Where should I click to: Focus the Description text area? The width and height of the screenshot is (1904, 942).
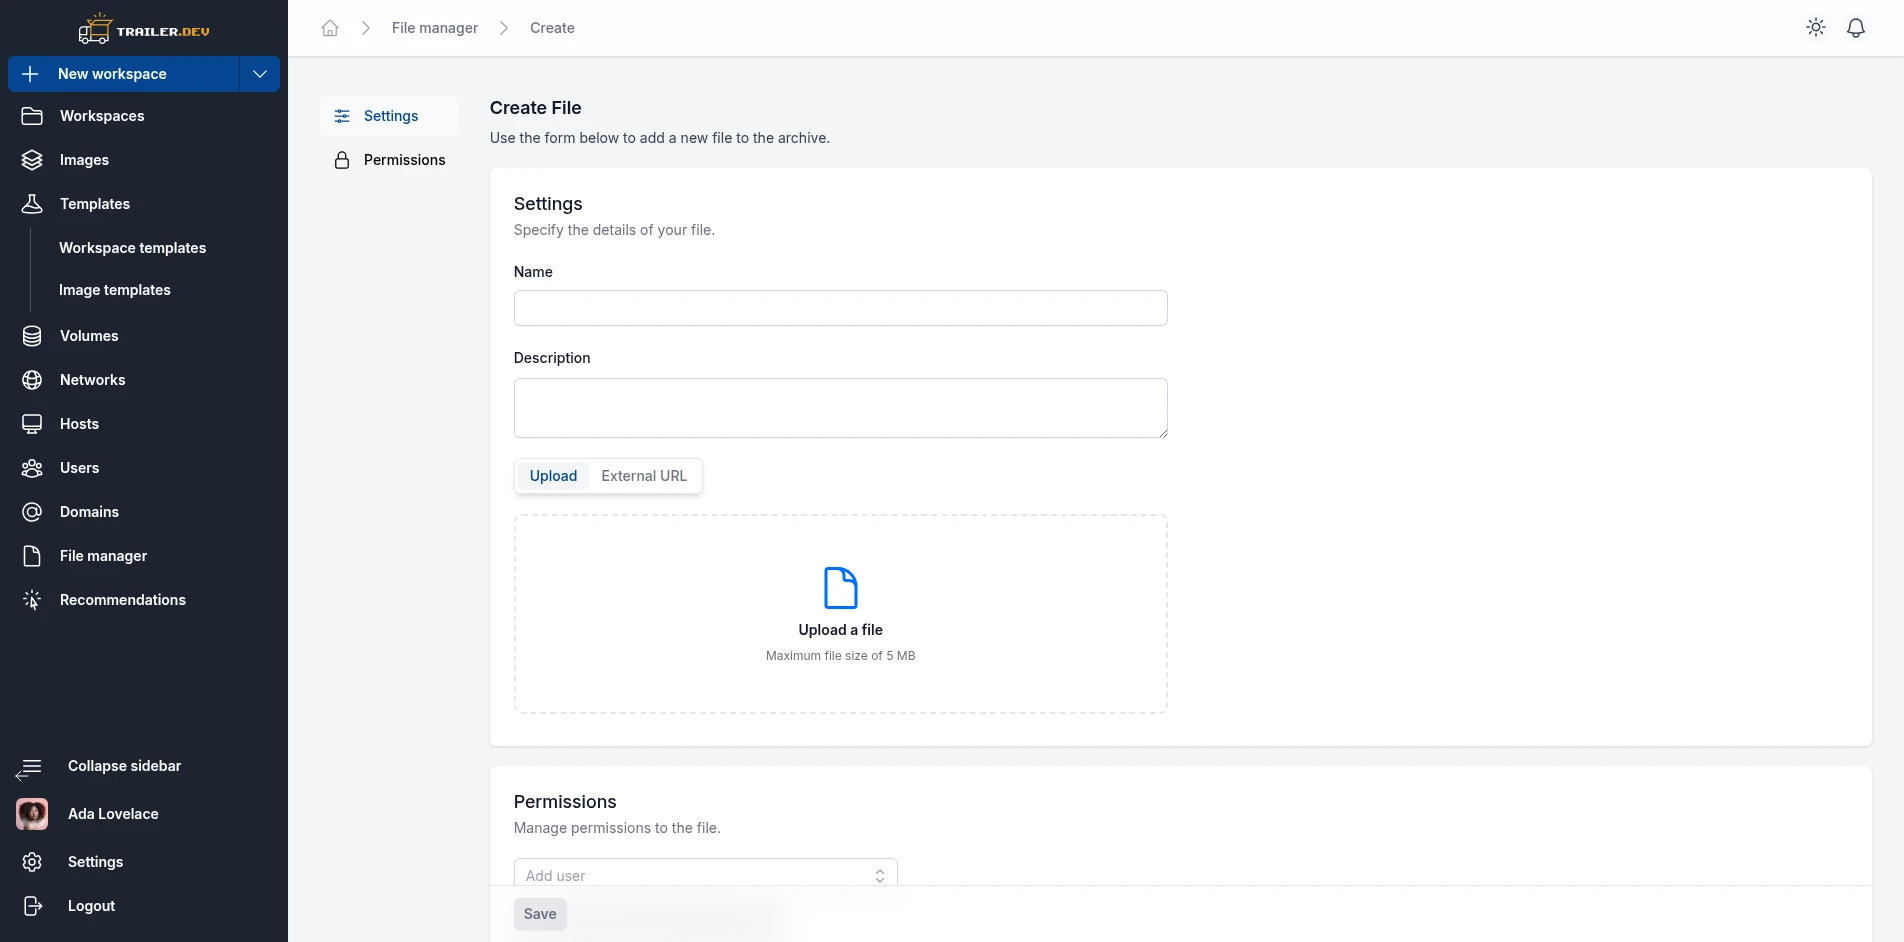(841, 408)
